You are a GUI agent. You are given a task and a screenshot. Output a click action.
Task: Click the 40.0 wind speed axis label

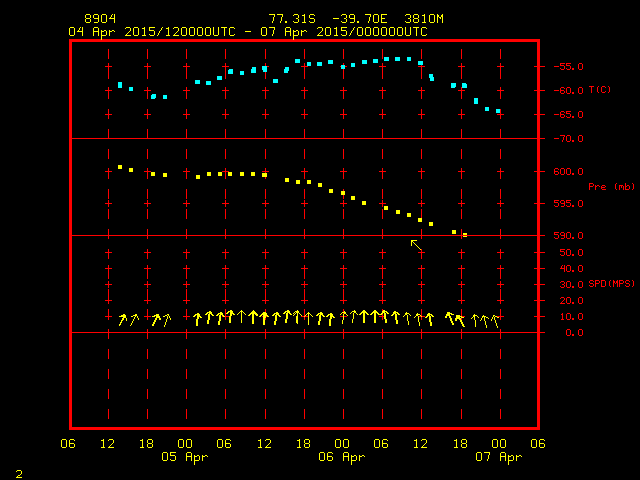click(x=571, y=269)
